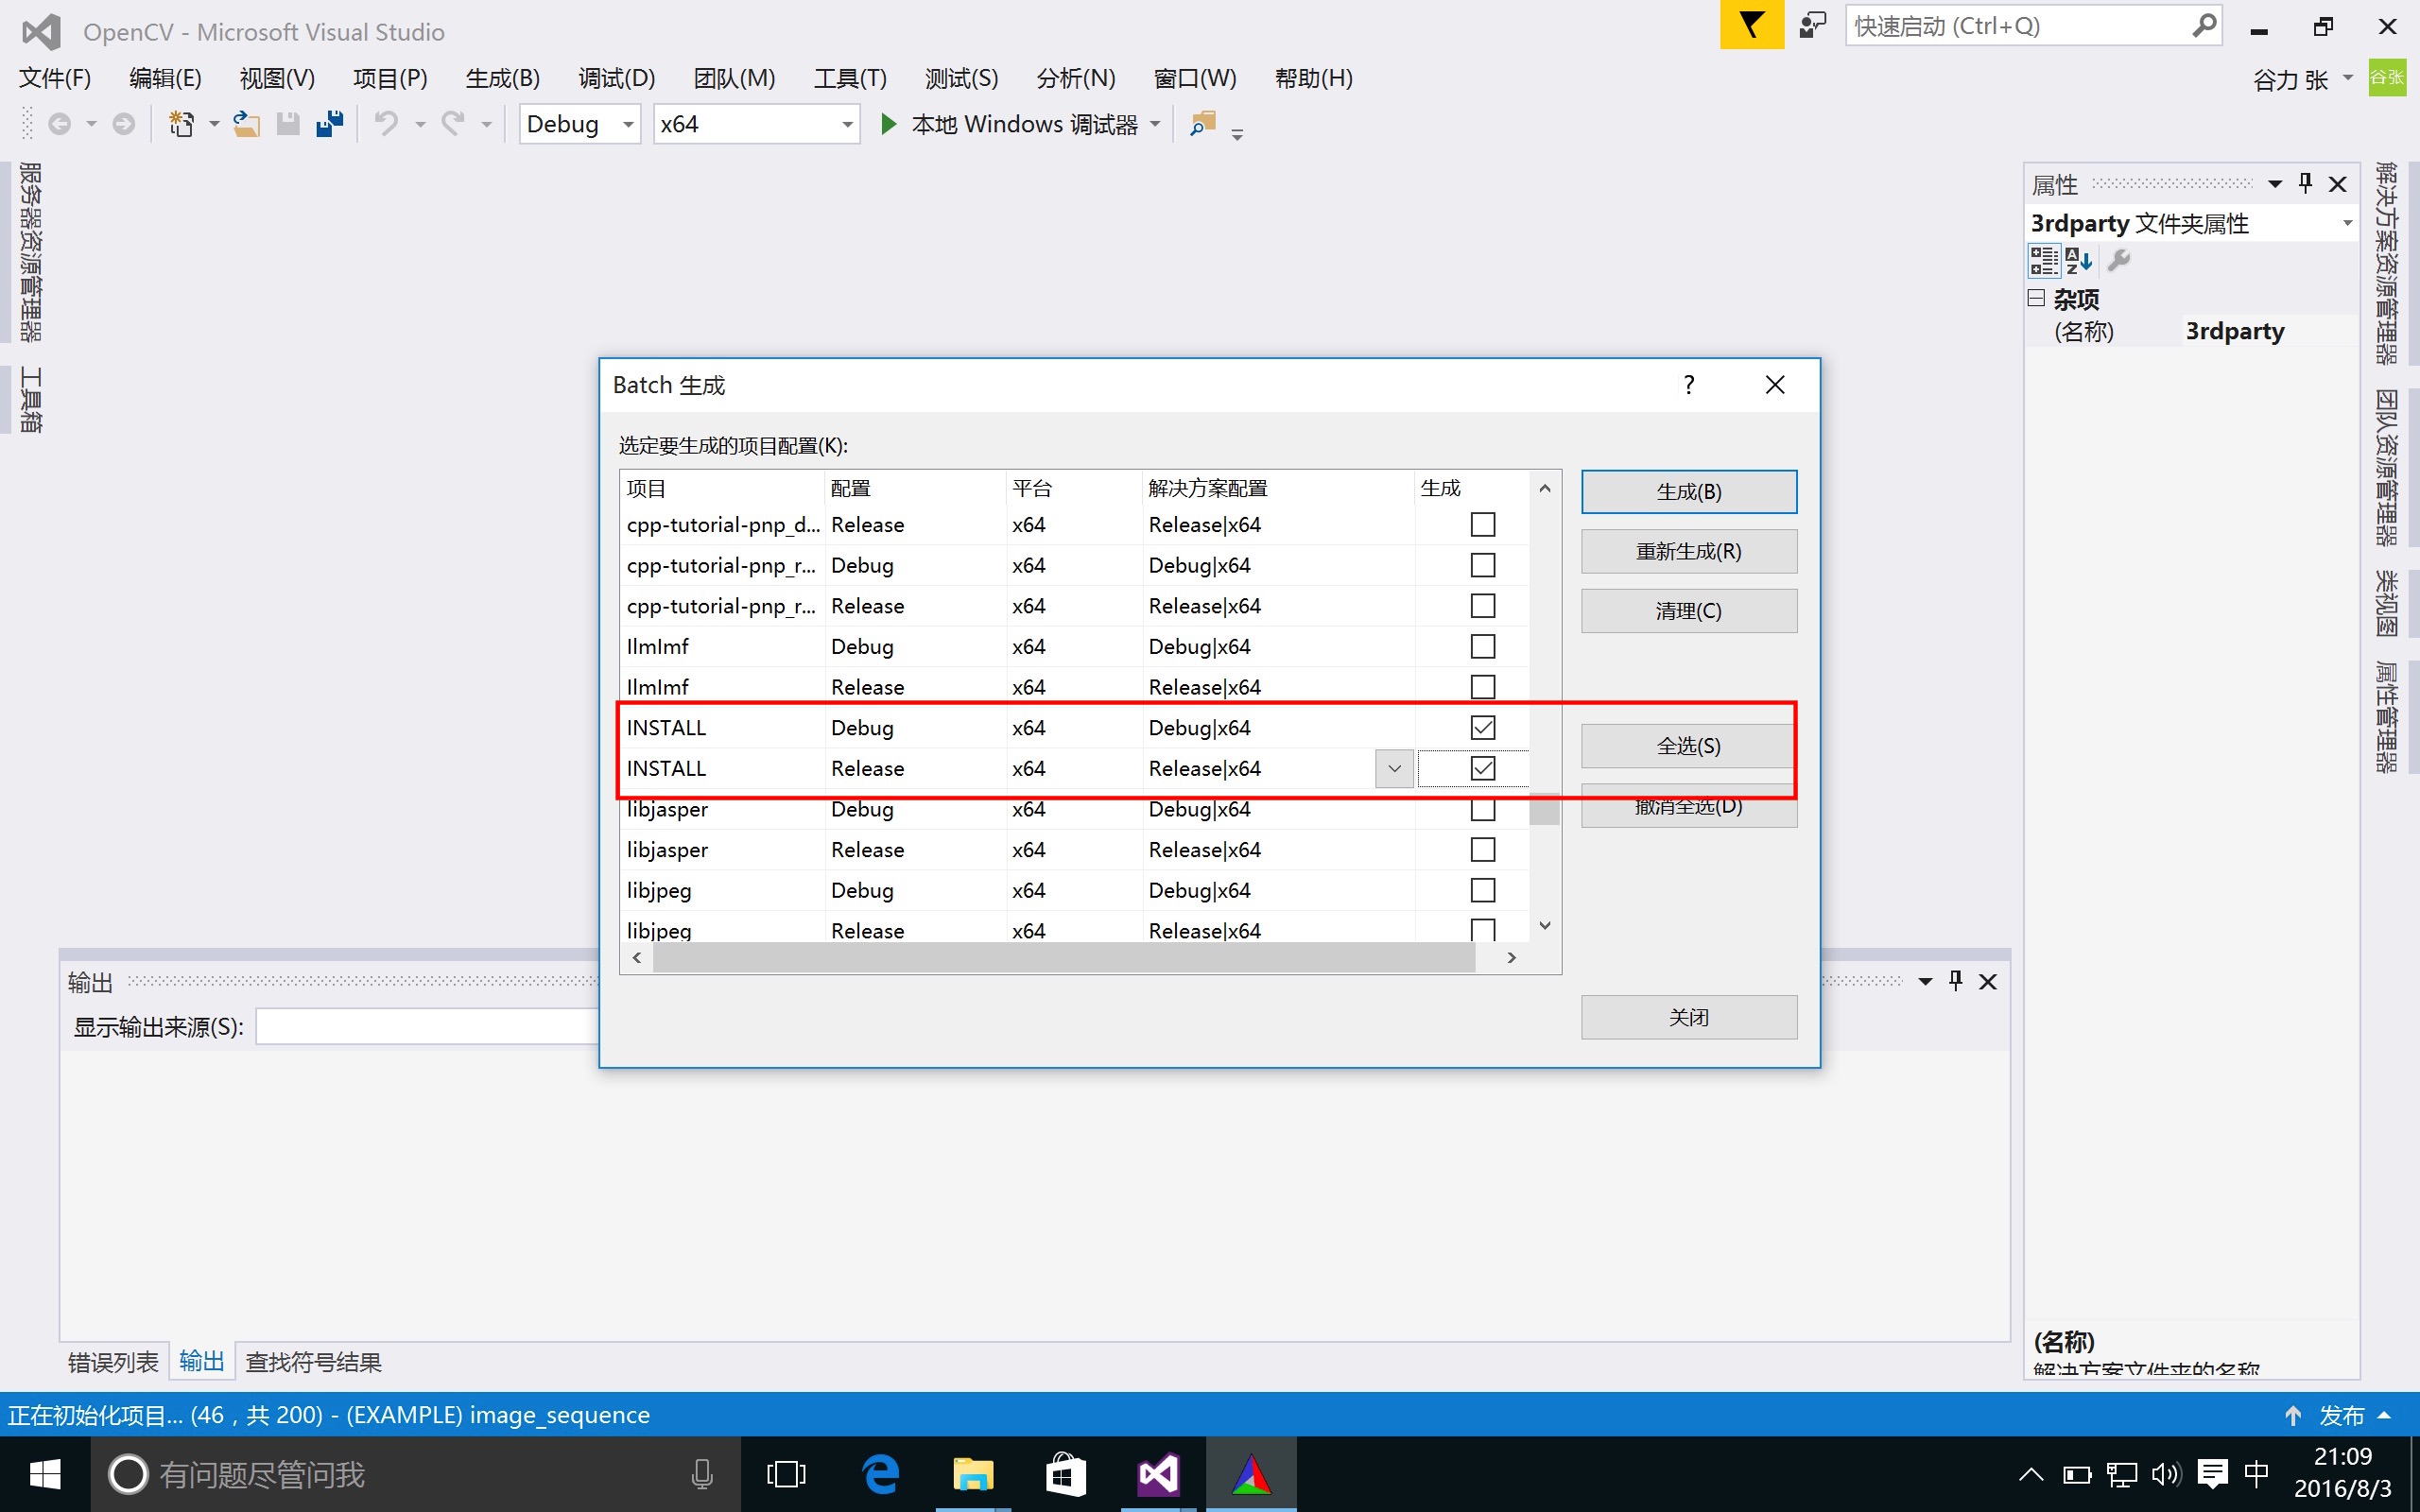Open the 文件(F) menu

[x=55, y=78]
